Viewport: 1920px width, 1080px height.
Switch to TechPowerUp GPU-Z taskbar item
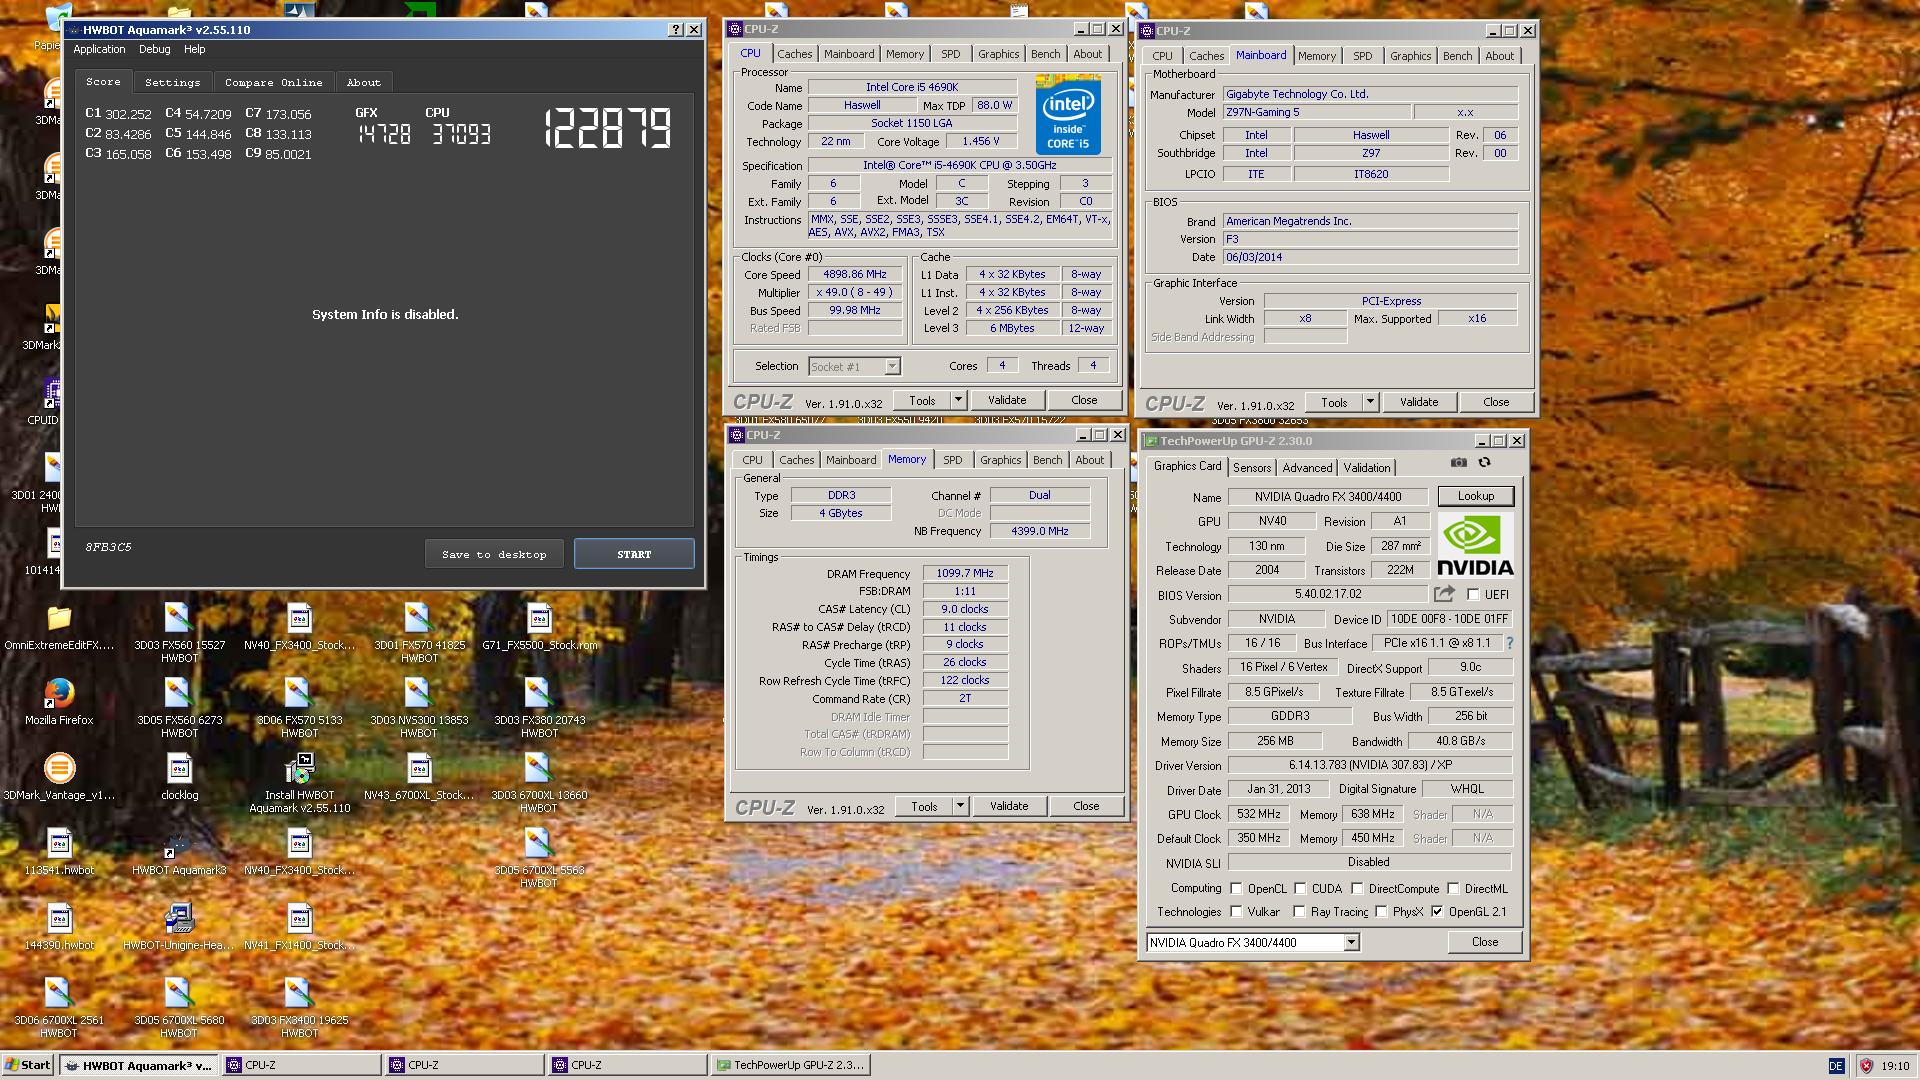pyautogui.click(x=790, y=1065)
